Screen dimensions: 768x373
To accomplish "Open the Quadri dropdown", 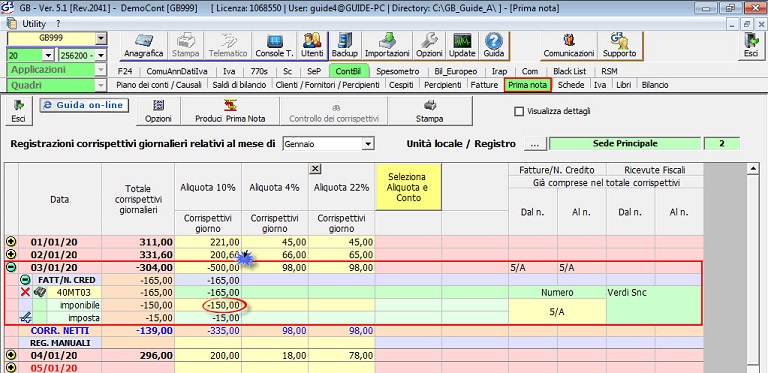I will tap(101, 85).
